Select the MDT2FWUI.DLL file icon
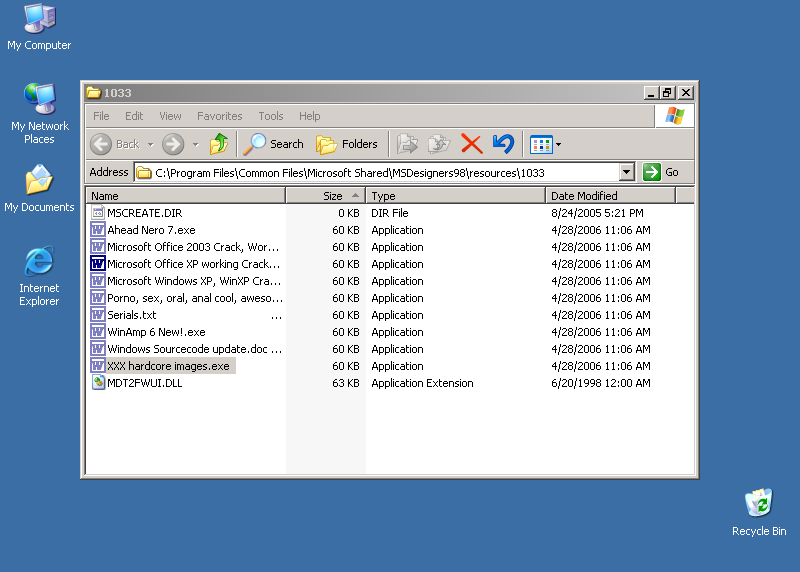Viewport: 800px width, 572px height. coord(98,383)
